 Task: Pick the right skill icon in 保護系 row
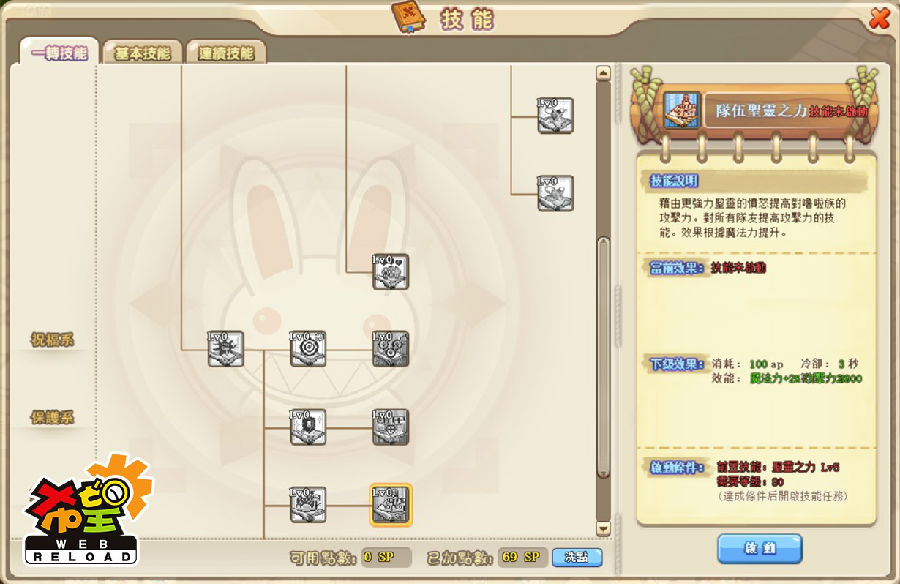(x=390, y=427)
